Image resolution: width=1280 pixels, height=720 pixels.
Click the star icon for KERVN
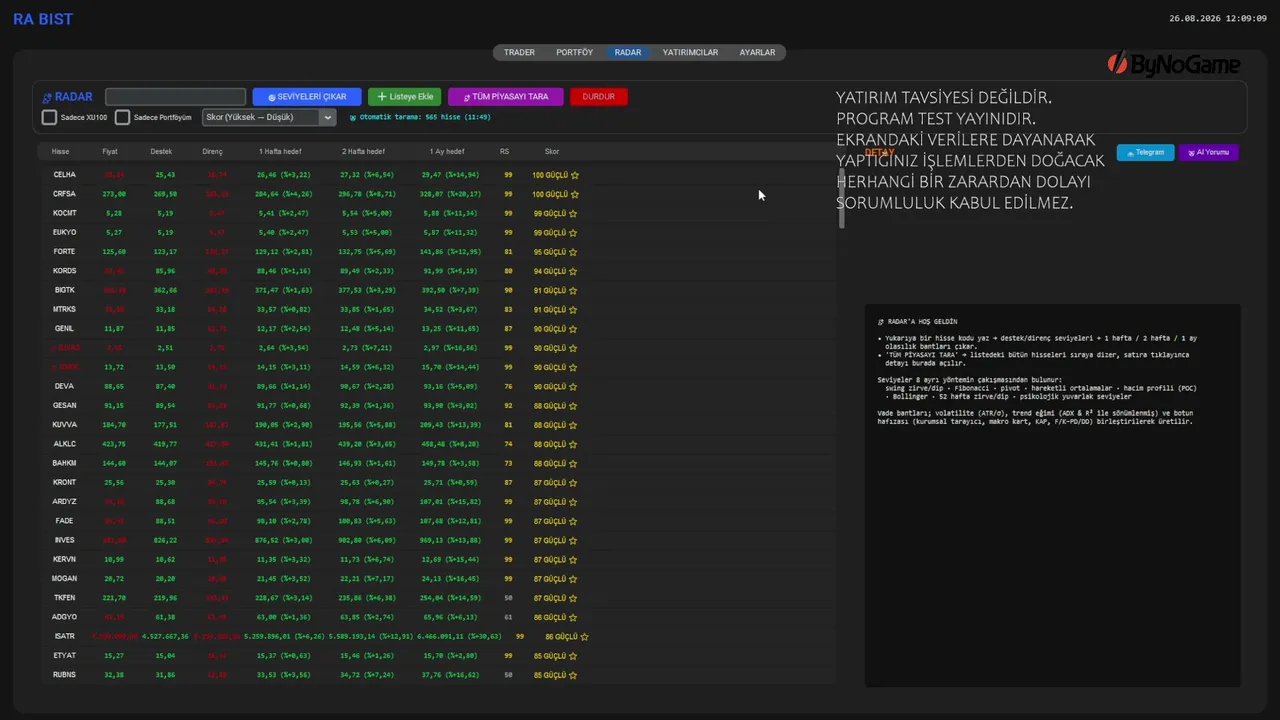pyautogui.click(x=575, y=560)
